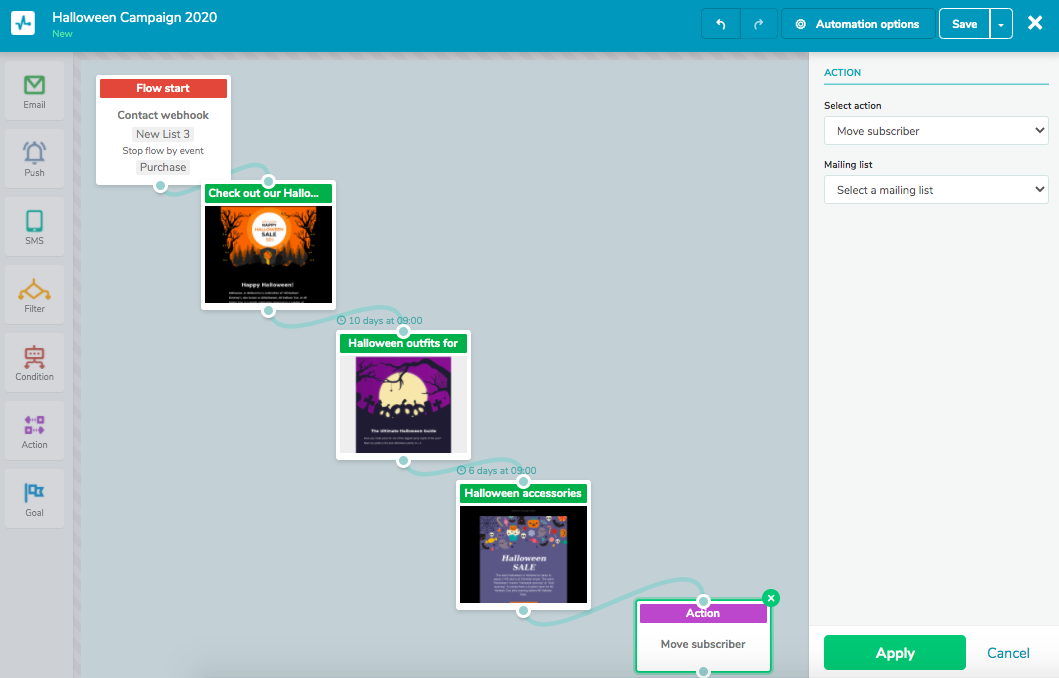Select the Email block icon
Screen dimensions: 1059x678
[35, 91]
